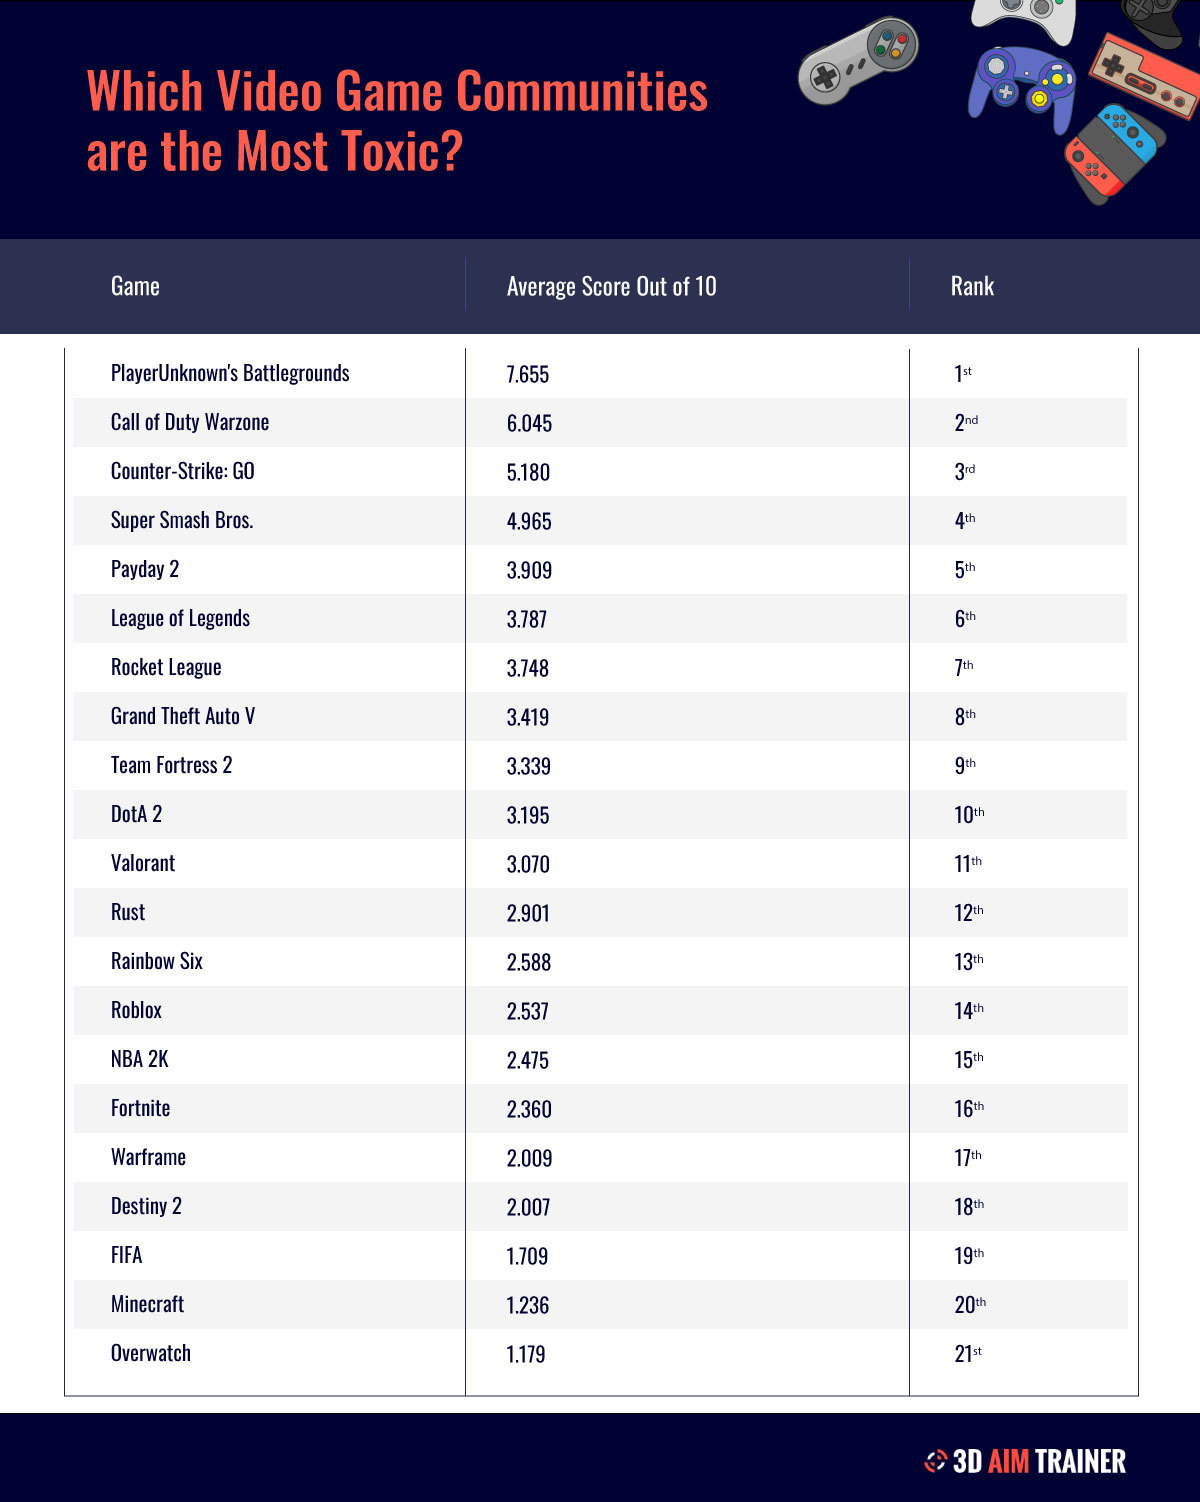Screen dimensions: 1200x1502
Task: Click the League of Legends game name
Action: coord(180,618)
